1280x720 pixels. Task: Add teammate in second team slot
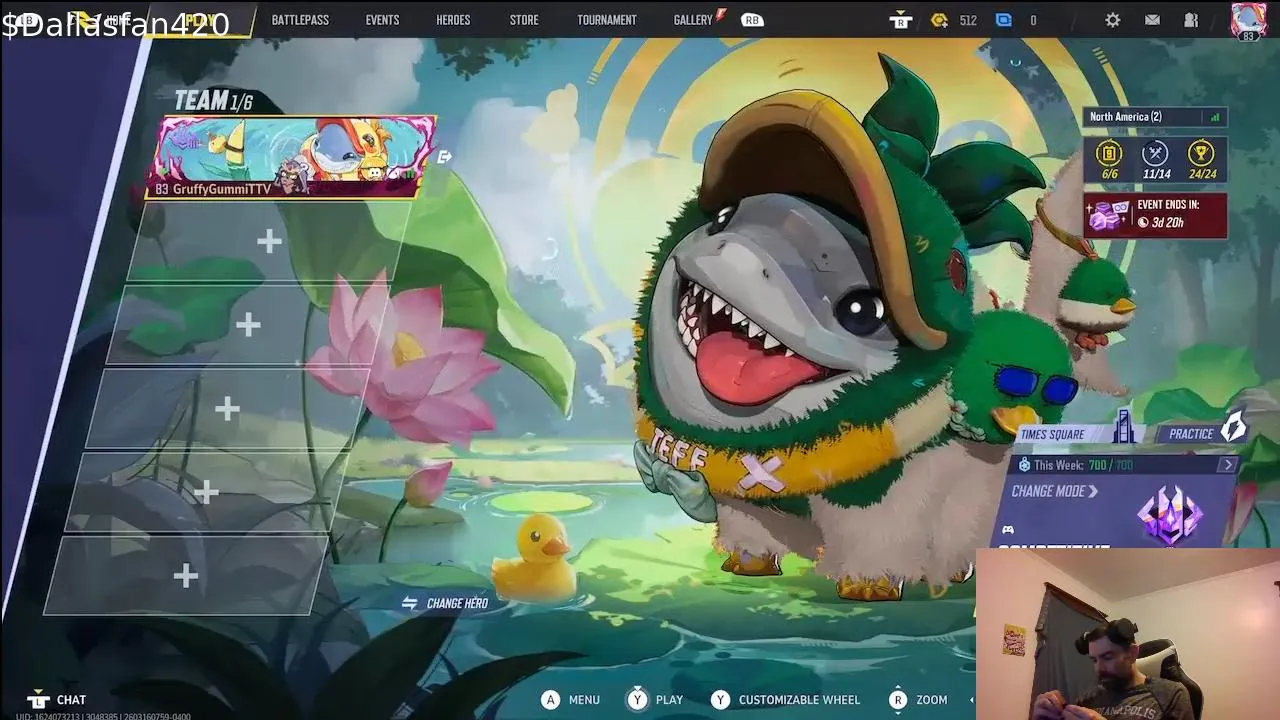268,242
